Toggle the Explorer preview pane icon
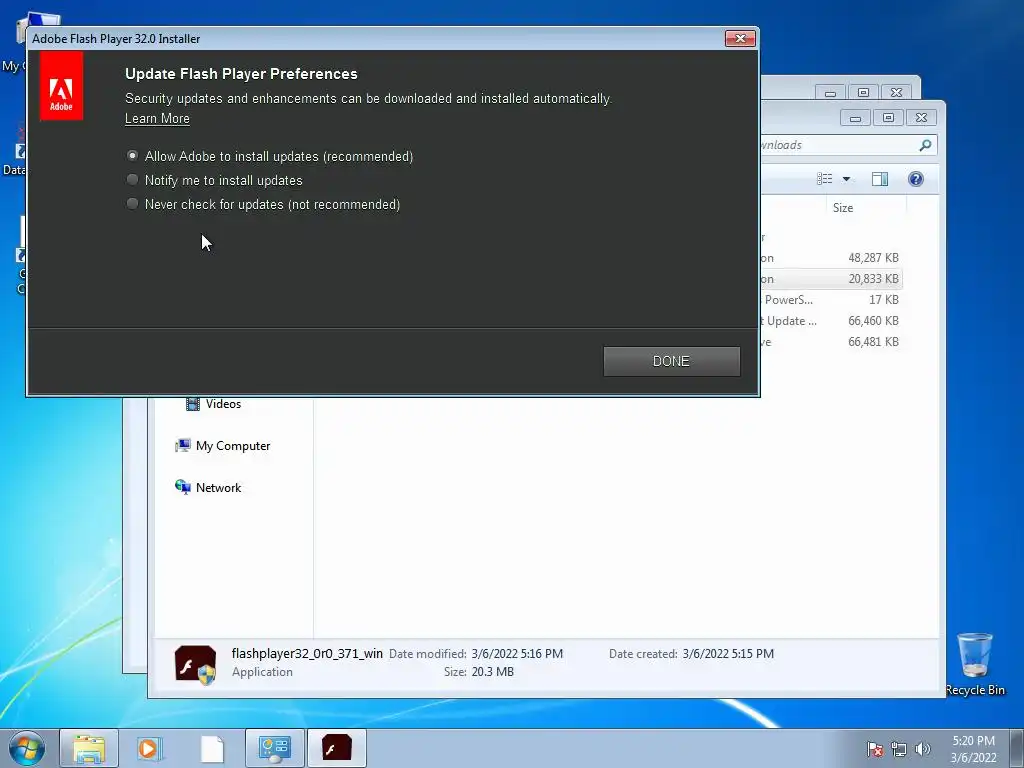This screenshot has width=1024, height=768. coord(880,179)
